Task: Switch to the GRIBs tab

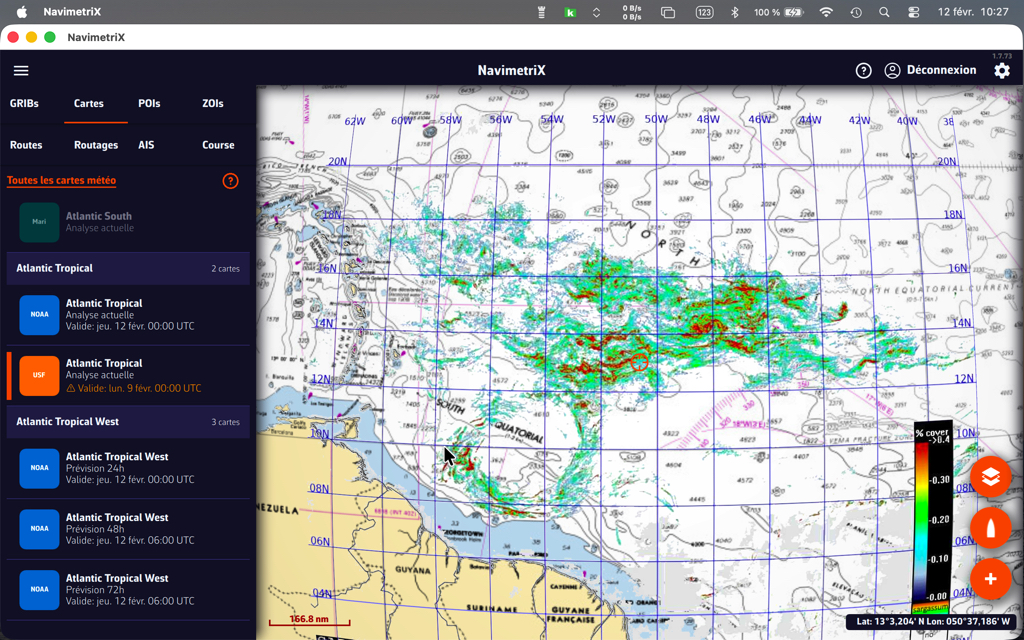Action: 24,104
